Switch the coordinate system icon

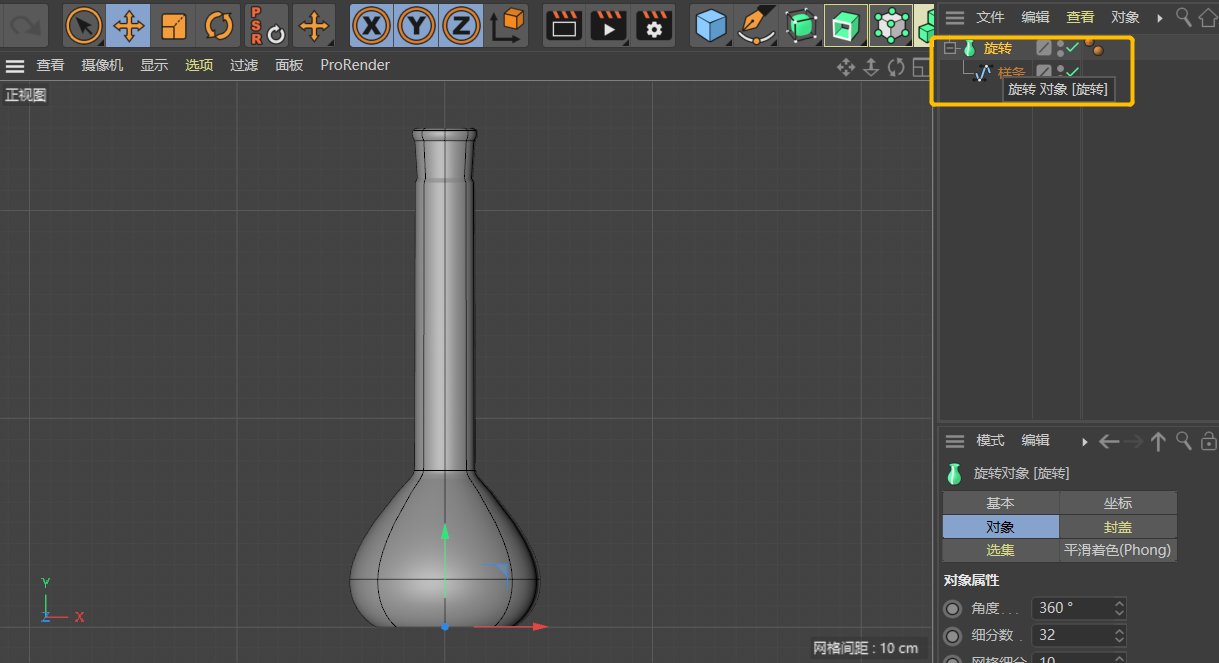point(508,25)
